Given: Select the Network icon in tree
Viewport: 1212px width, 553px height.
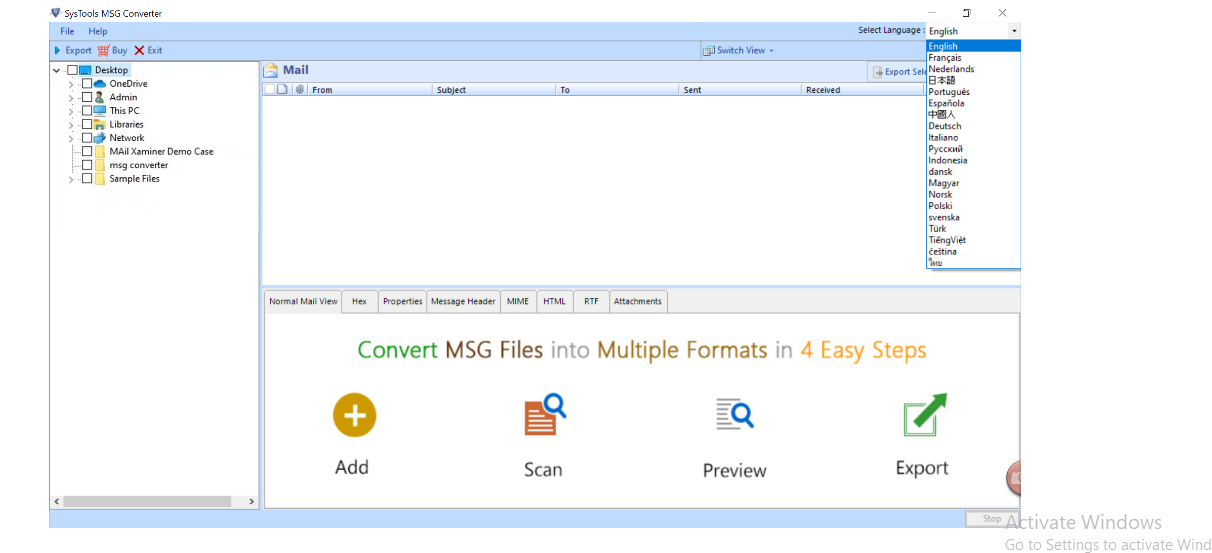Looking at the screenshot, I should (100, 138).
